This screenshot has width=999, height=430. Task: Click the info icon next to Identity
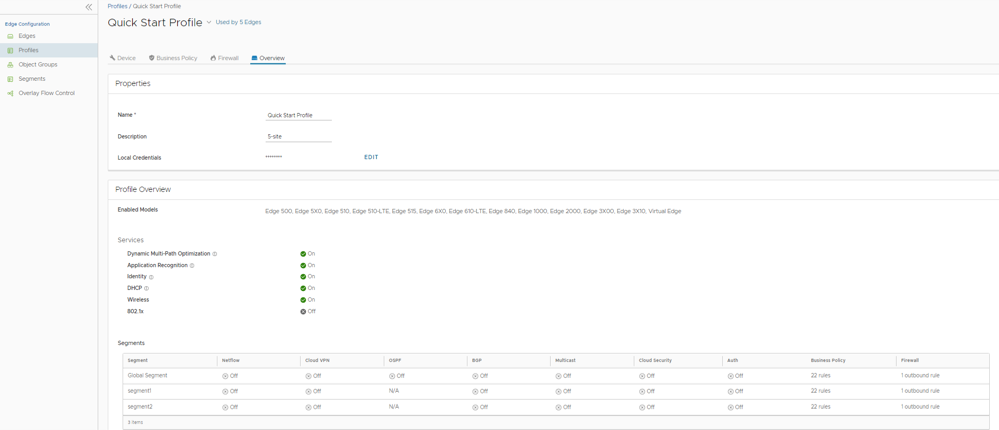click(151, 277)
